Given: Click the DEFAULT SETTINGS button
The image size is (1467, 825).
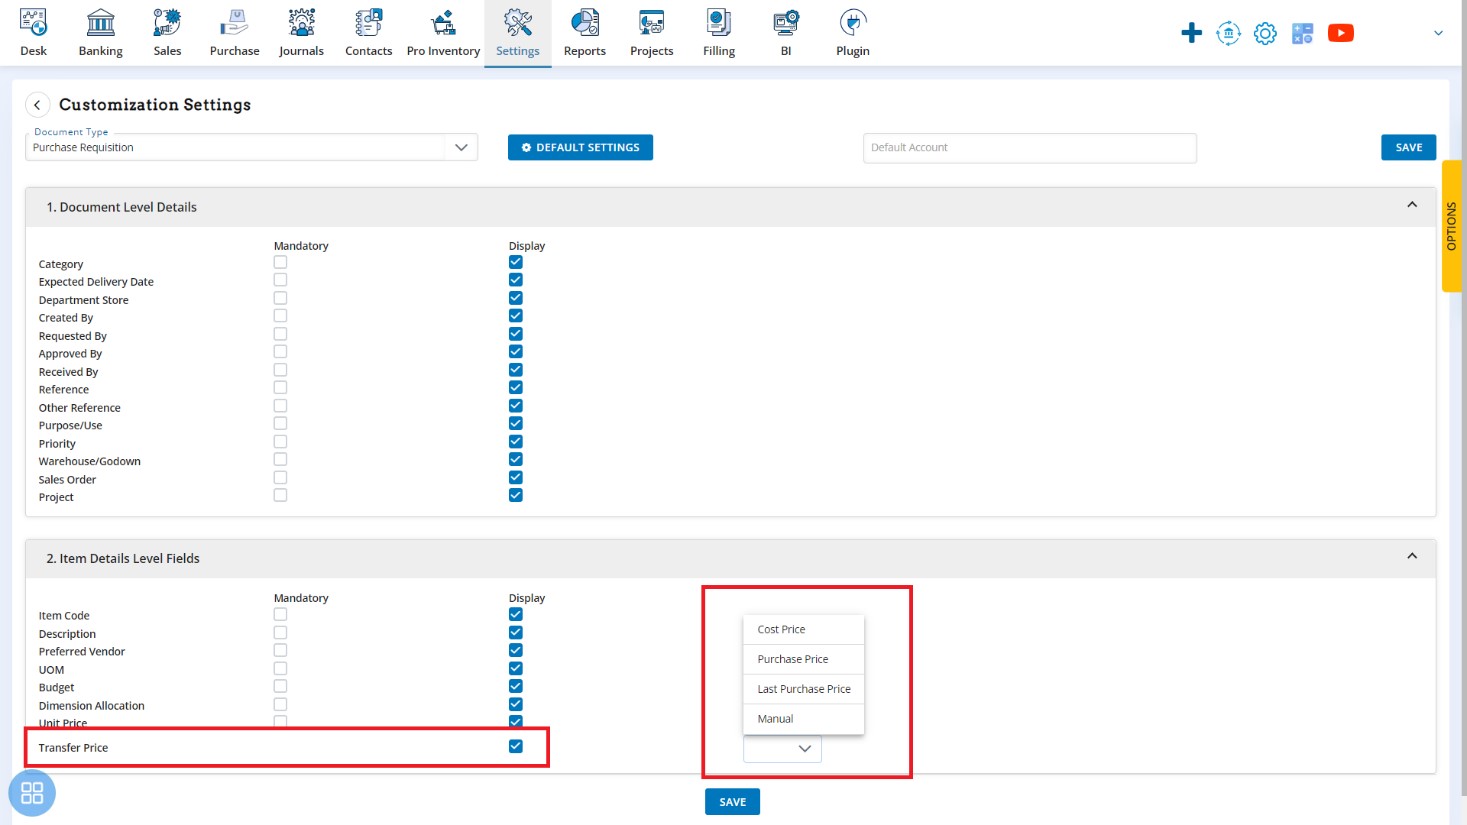Looking at the screenshot, I should (580, 147).
